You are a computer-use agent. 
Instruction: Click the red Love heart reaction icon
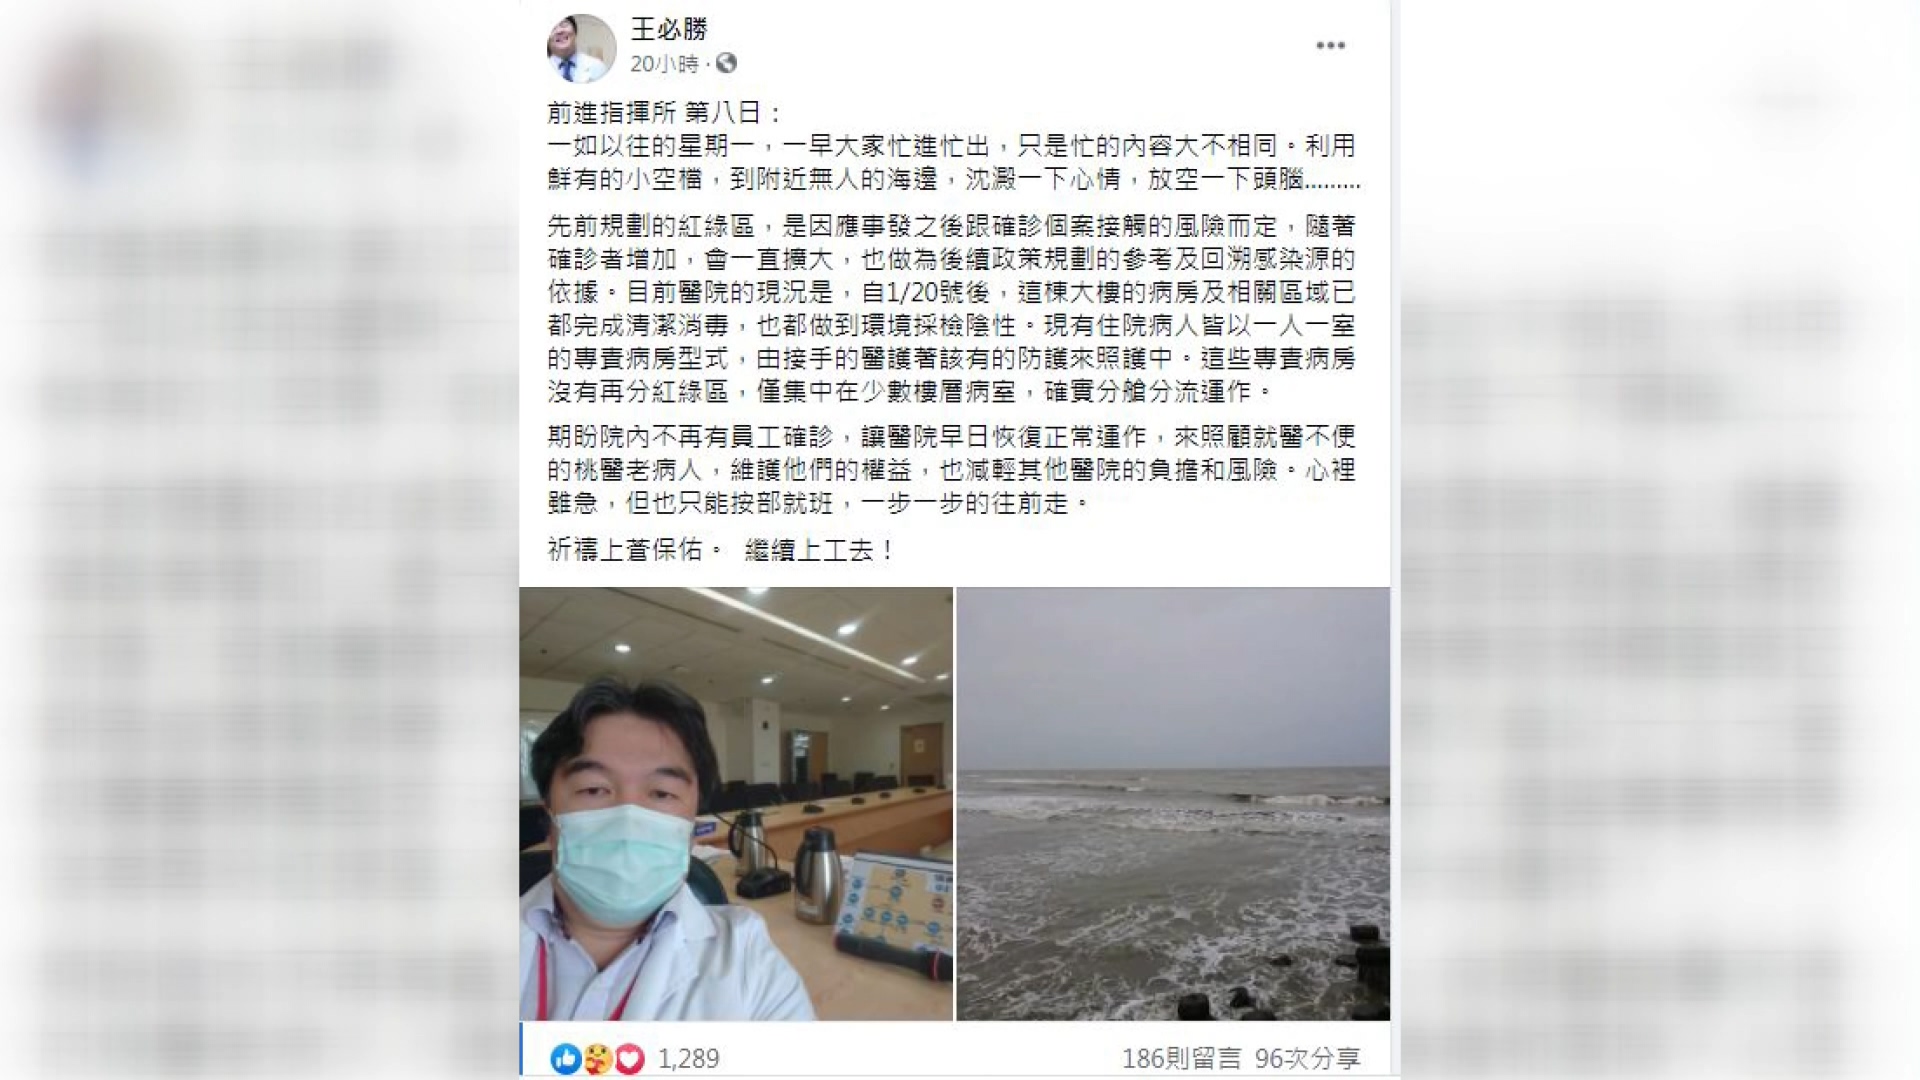click(x=629, y=1058)
